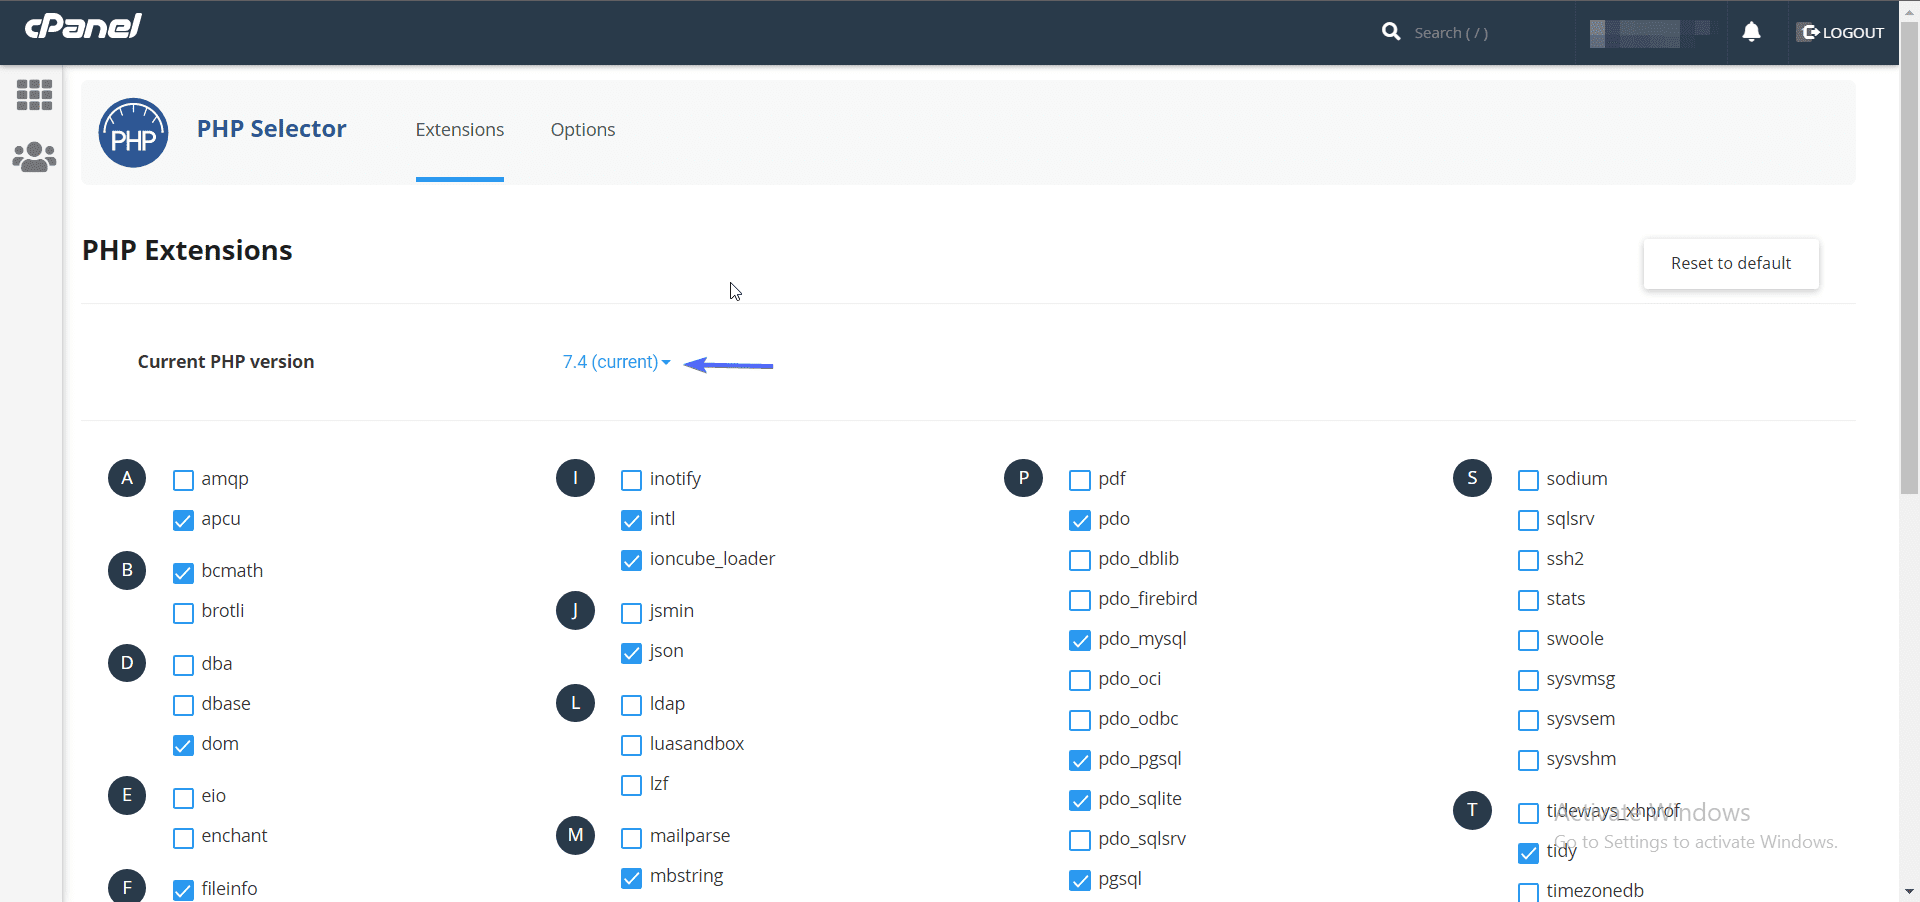Screen dimensions: 1920x902
Task: Uncheck the tidy extension
Action: [x=1528, y=852]
